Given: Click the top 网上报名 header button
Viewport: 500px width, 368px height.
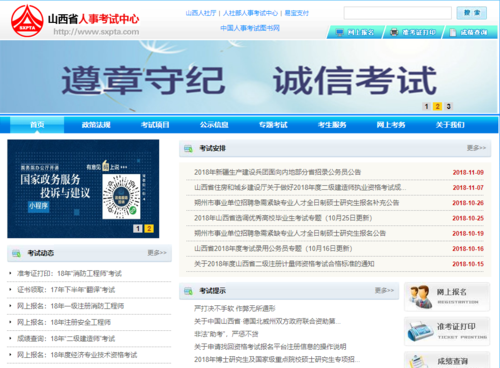Looking at the screenshot, I should tap(355, 32).
